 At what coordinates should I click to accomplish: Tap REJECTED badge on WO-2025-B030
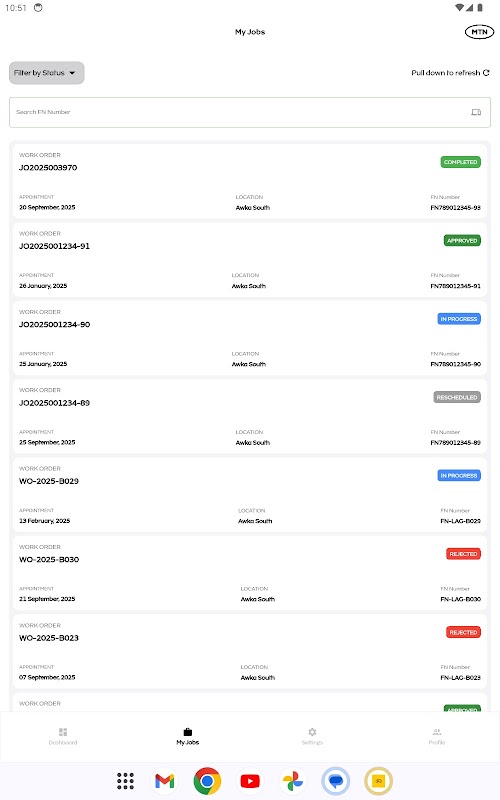(x=463, y=554)
